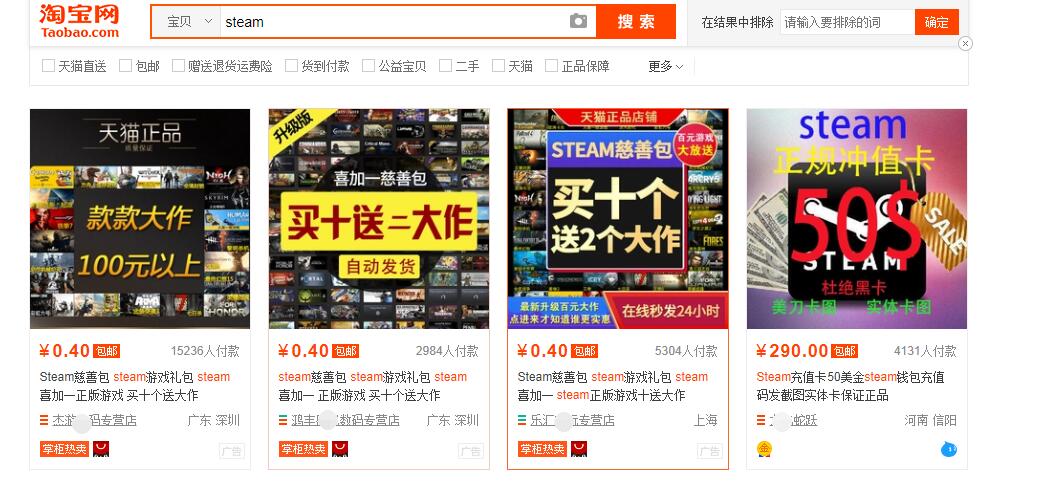Click the camera image-search icon
This screenshot has width=1058, height=485.
pyautogui.click(x=578, y=22)
